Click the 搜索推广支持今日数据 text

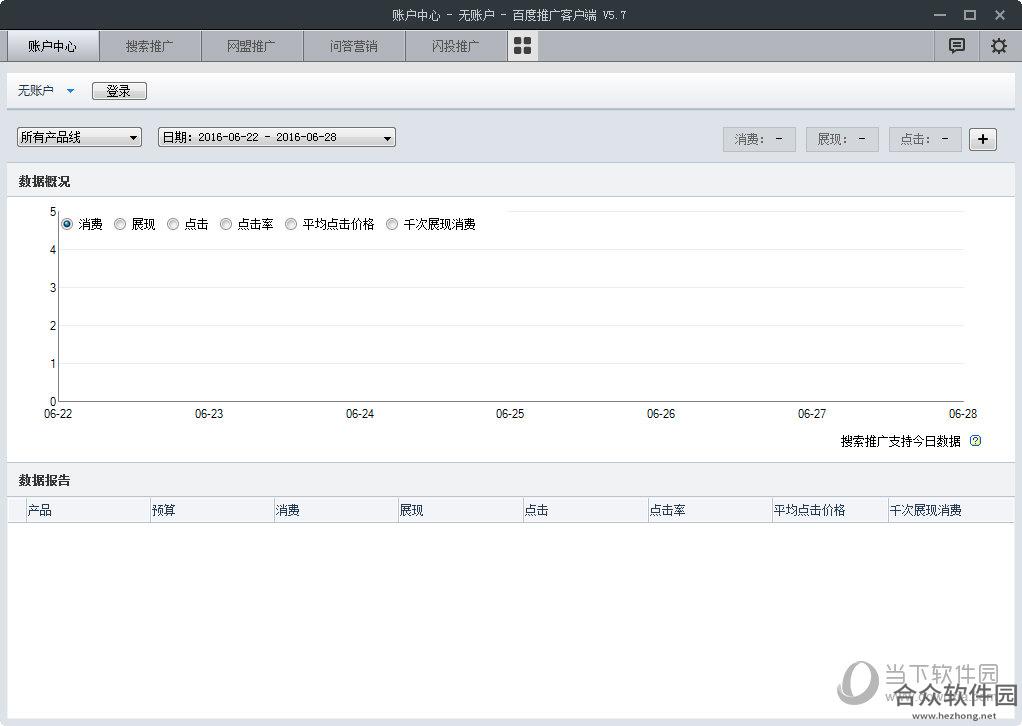coord(900,441)
